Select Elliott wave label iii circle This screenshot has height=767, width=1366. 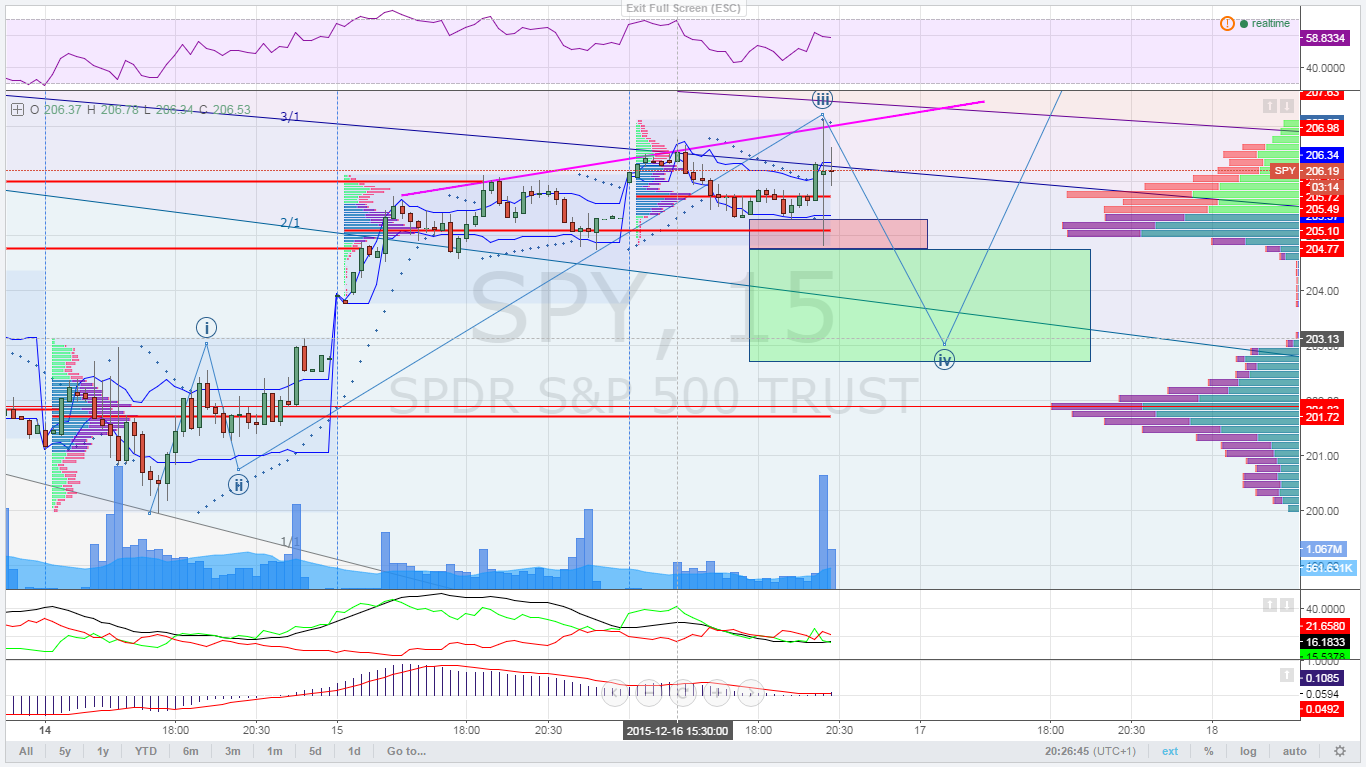[x=822, y=98]
